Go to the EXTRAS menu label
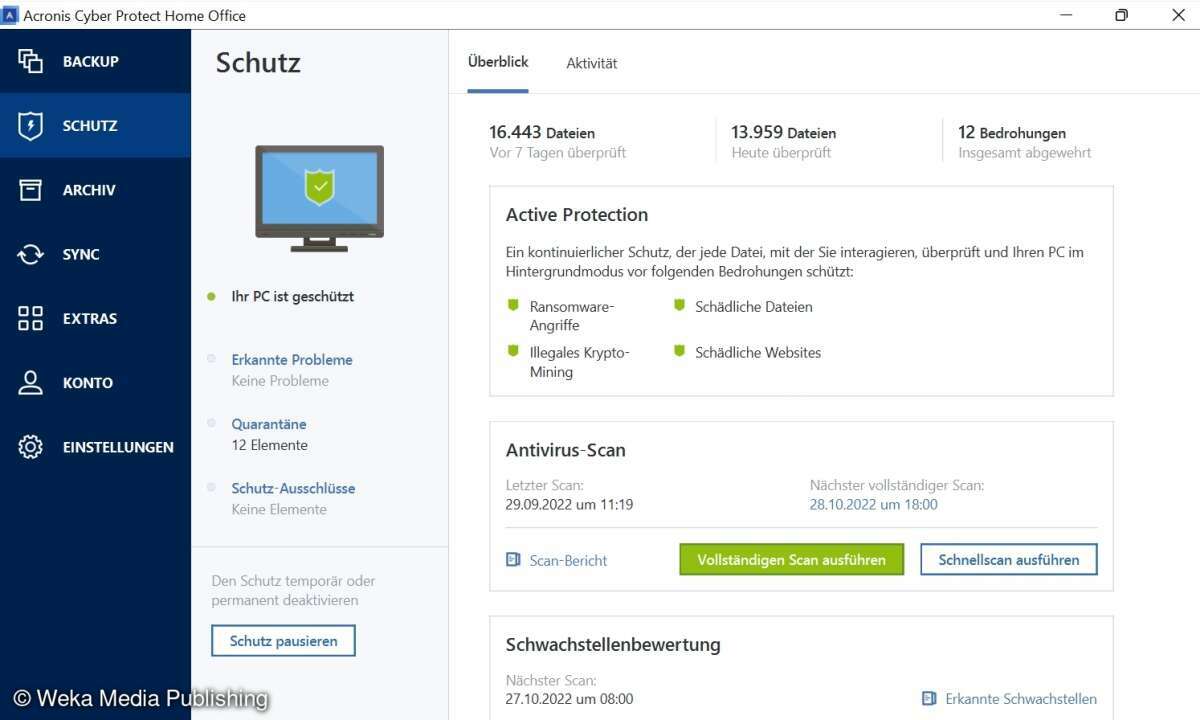Viewport: 1200px width, 720px height. point(90,319)
